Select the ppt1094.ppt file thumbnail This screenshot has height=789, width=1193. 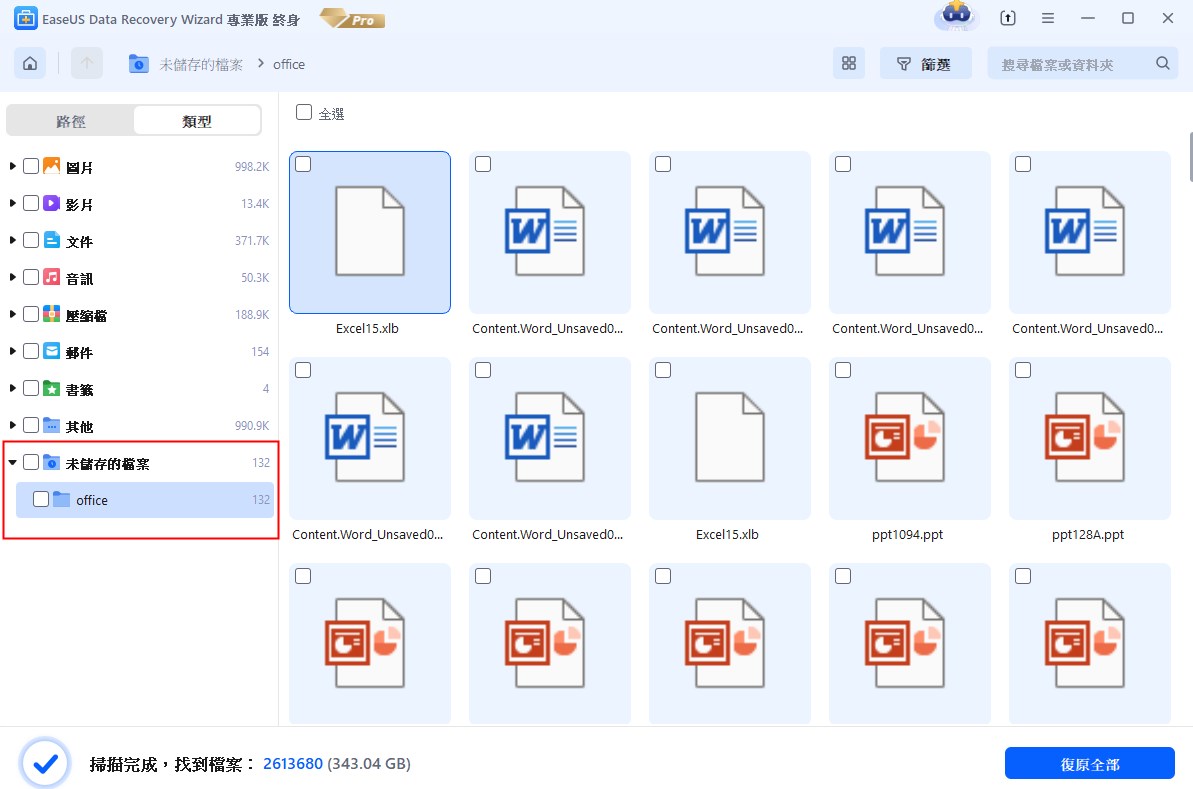click(x=909, y=438)
